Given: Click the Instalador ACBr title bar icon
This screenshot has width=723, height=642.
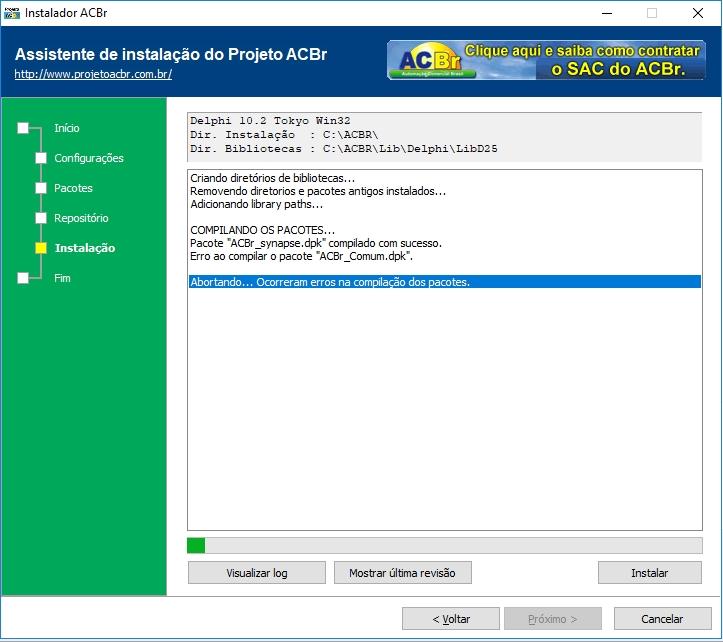Looking at the screenshot, I should pyautogui.click(x=12, y=13).
